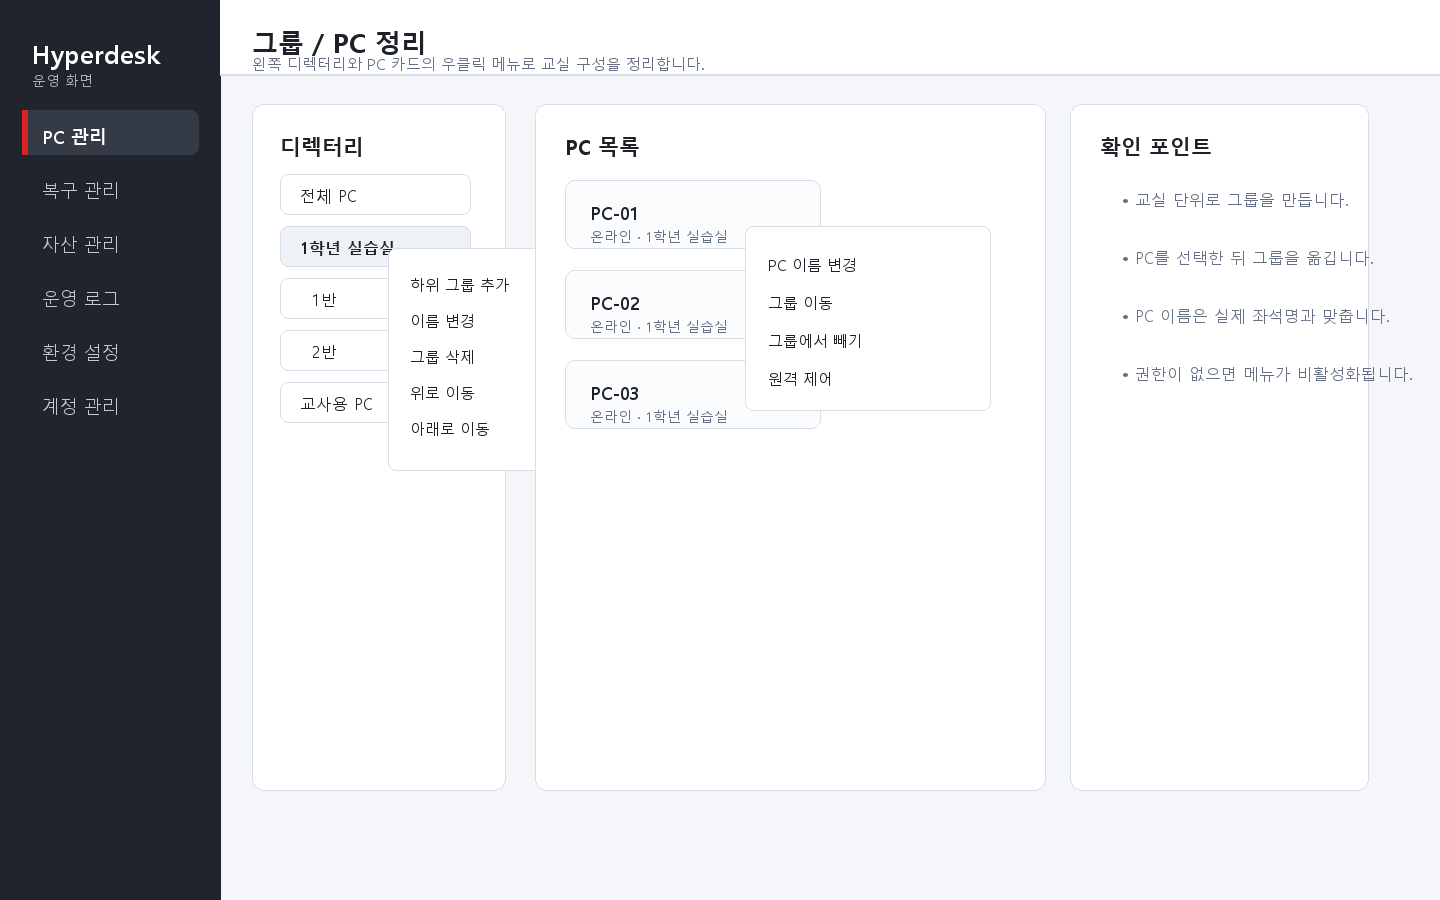Viewport: 1440px width, 900px height.
Task: Choose 하위 그룹 추가 from context menu
Action: point(462,285)
